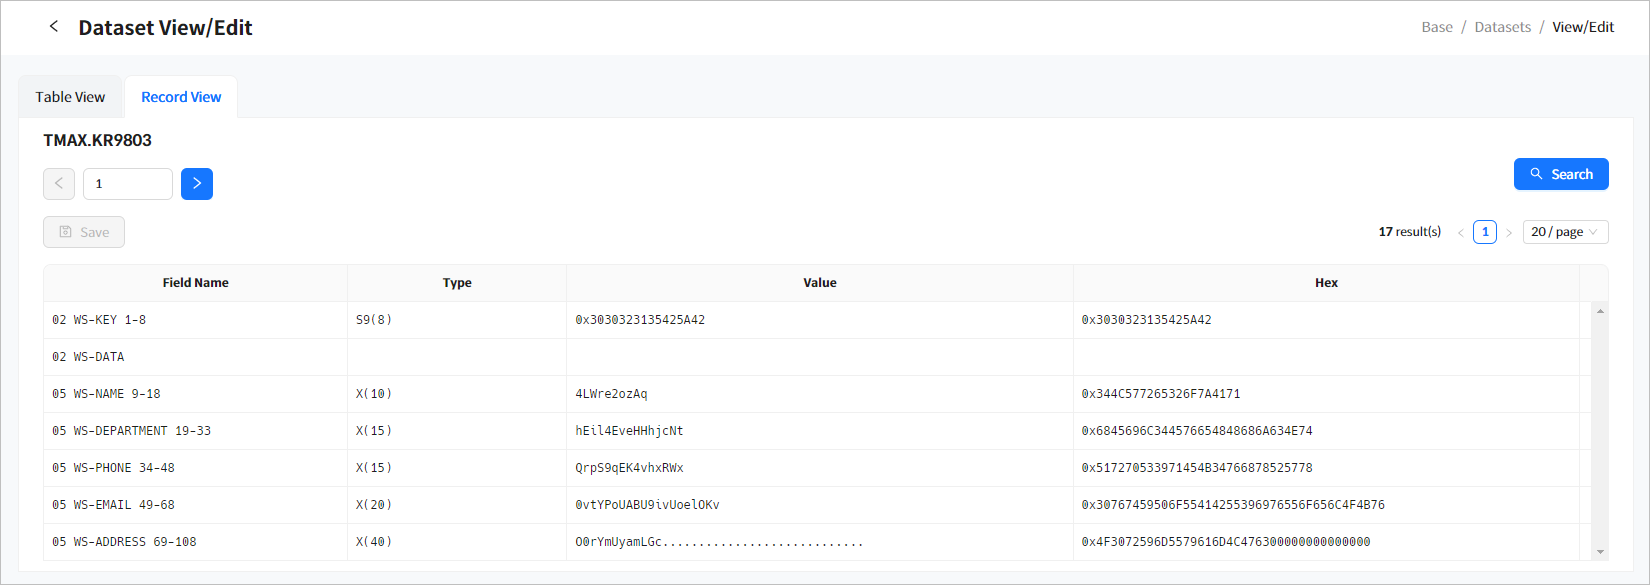Select page 1 in pagination
The height and width of the screenshot is (585, 1650).
[x=1485, y=232]
